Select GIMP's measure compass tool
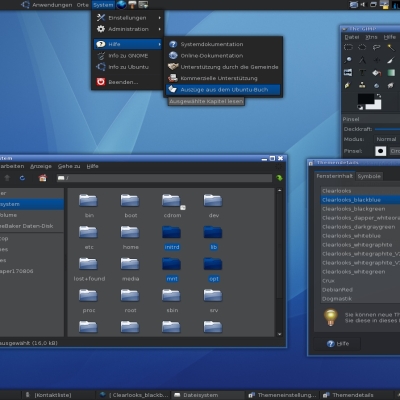Screen dimensions: 400x400 (362, 60)
